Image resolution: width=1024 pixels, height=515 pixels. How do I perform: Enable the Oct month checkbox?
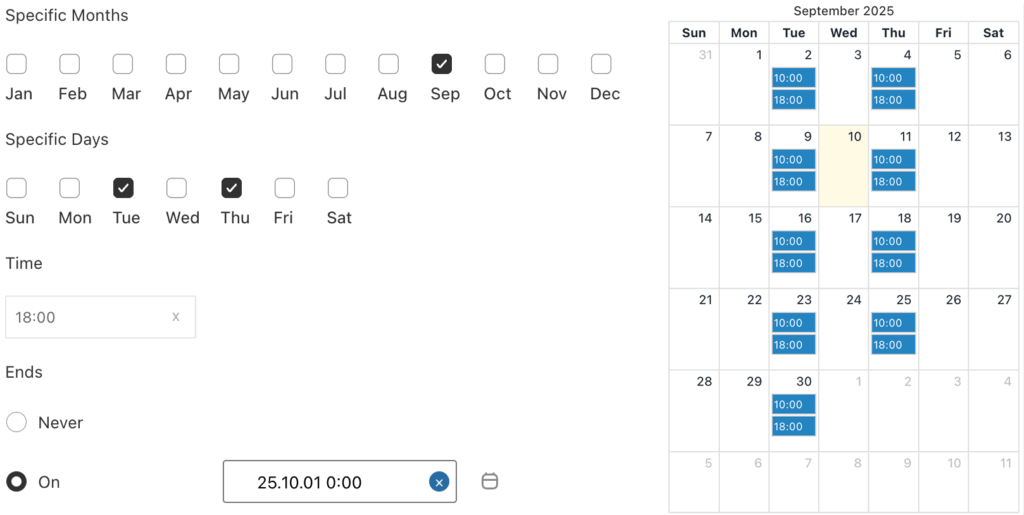click(495, 64)
